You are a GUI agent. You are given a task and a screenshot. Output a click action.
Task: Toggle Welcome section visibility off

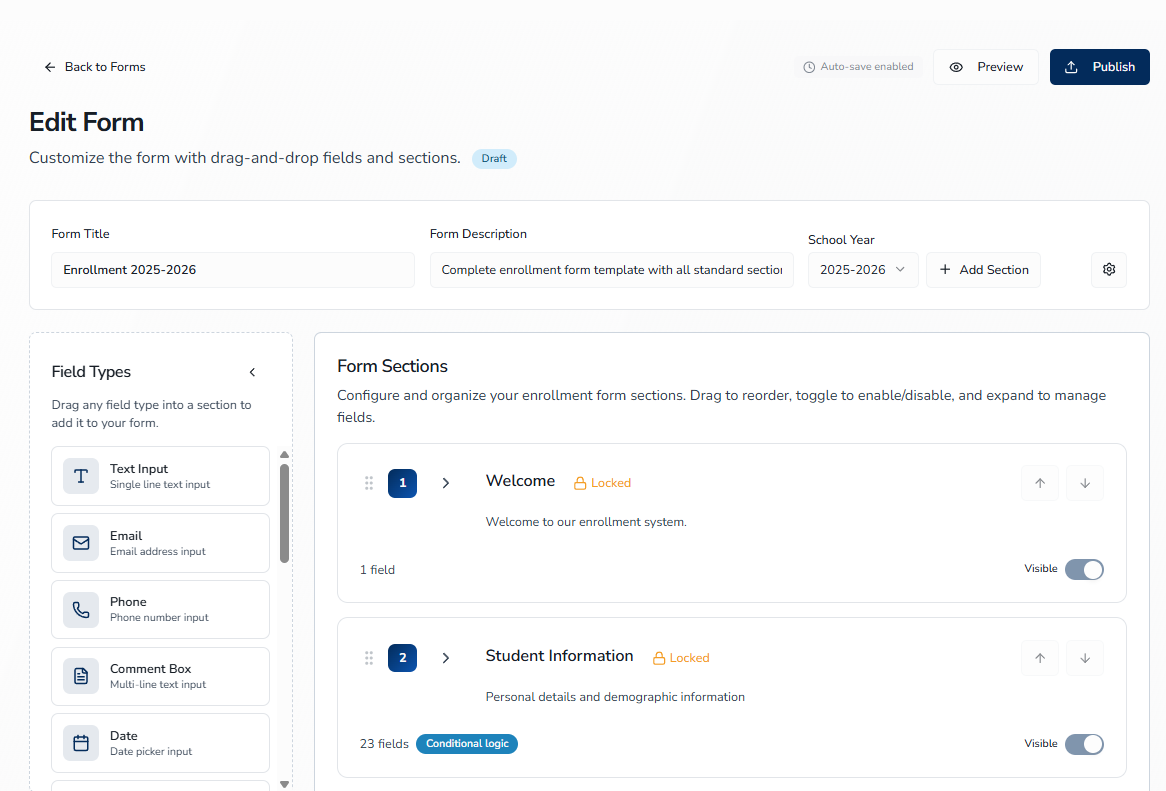pos(1084,569)
